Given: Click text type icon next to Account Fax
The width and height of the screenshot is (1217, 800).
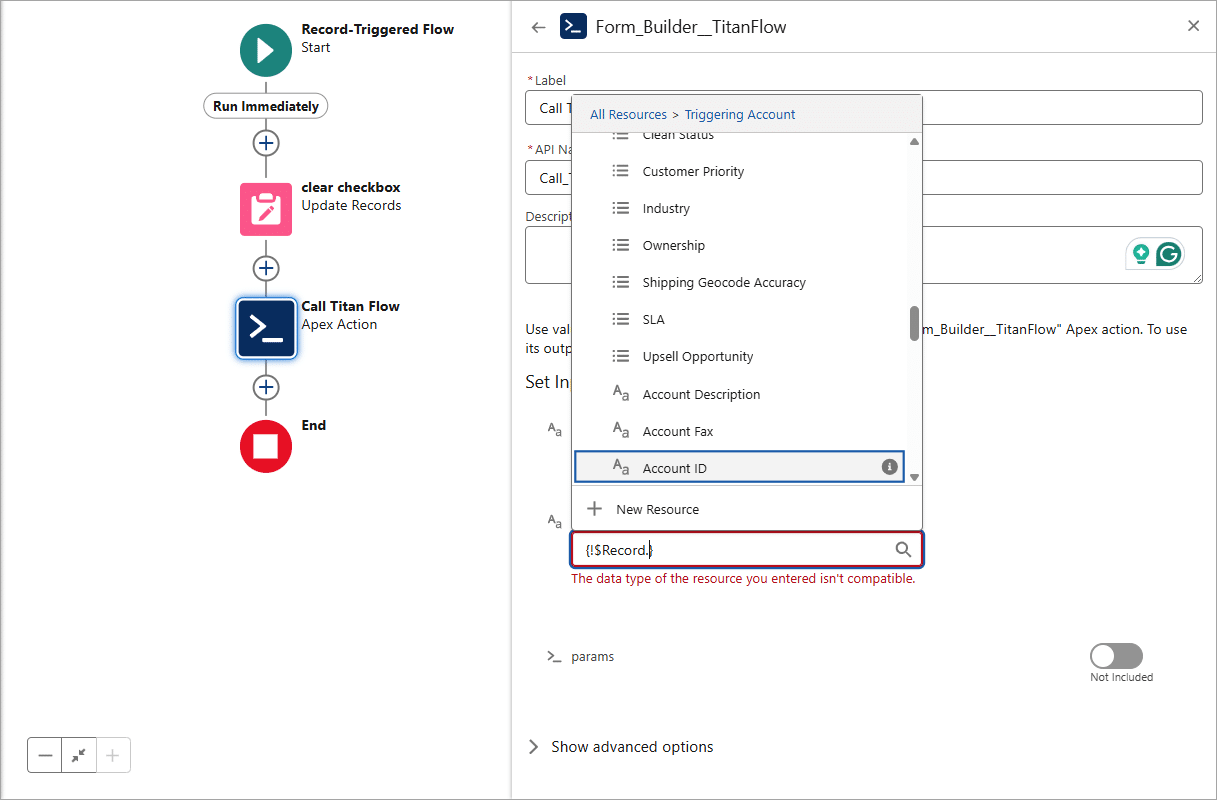Looking at the screenshot, I should pyautogui.click(x=621, y=431).
